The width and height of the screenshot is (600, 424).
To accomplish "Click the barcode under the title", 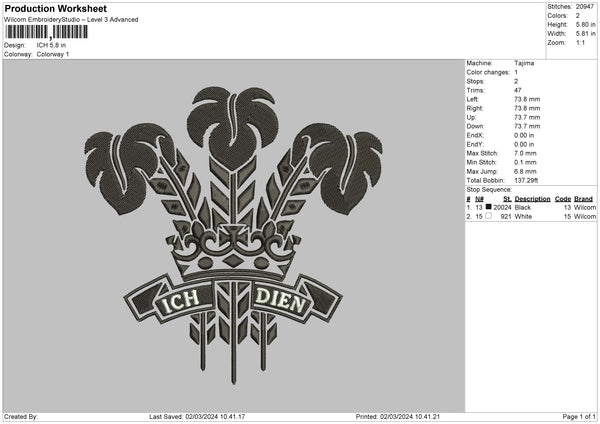I will tap(46, 32).
